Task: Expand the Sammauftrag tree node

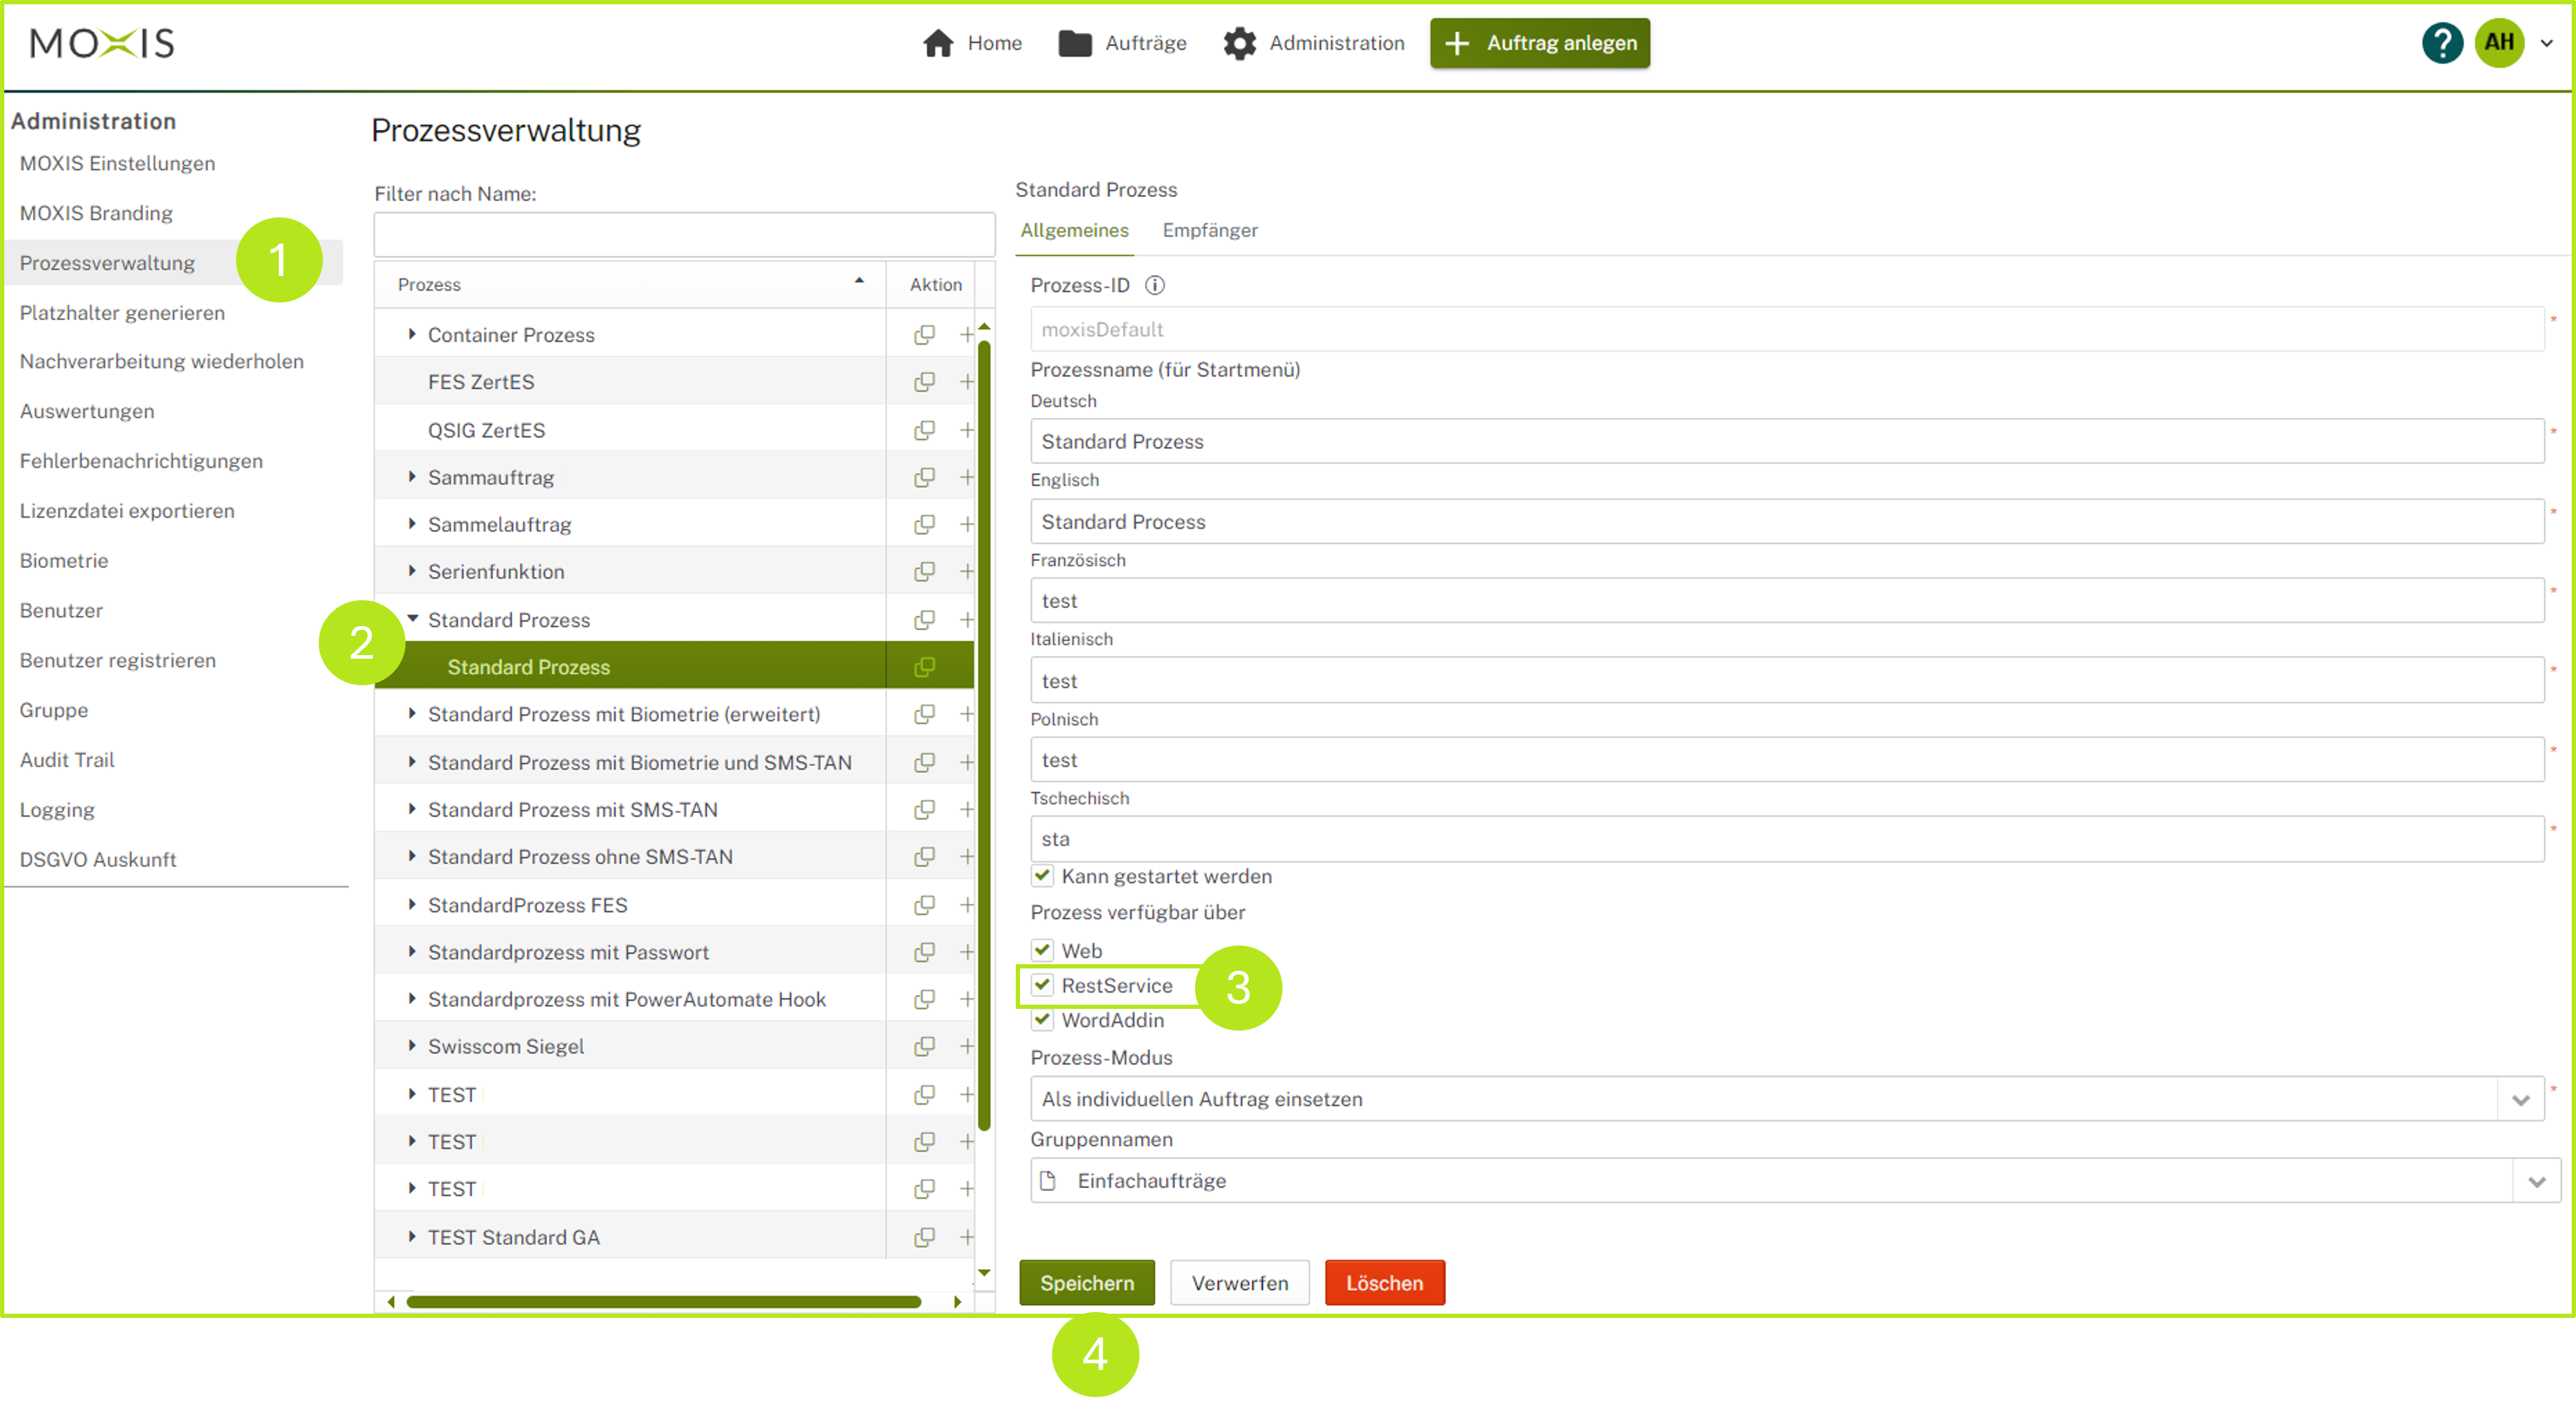Action: pos(411,477)
